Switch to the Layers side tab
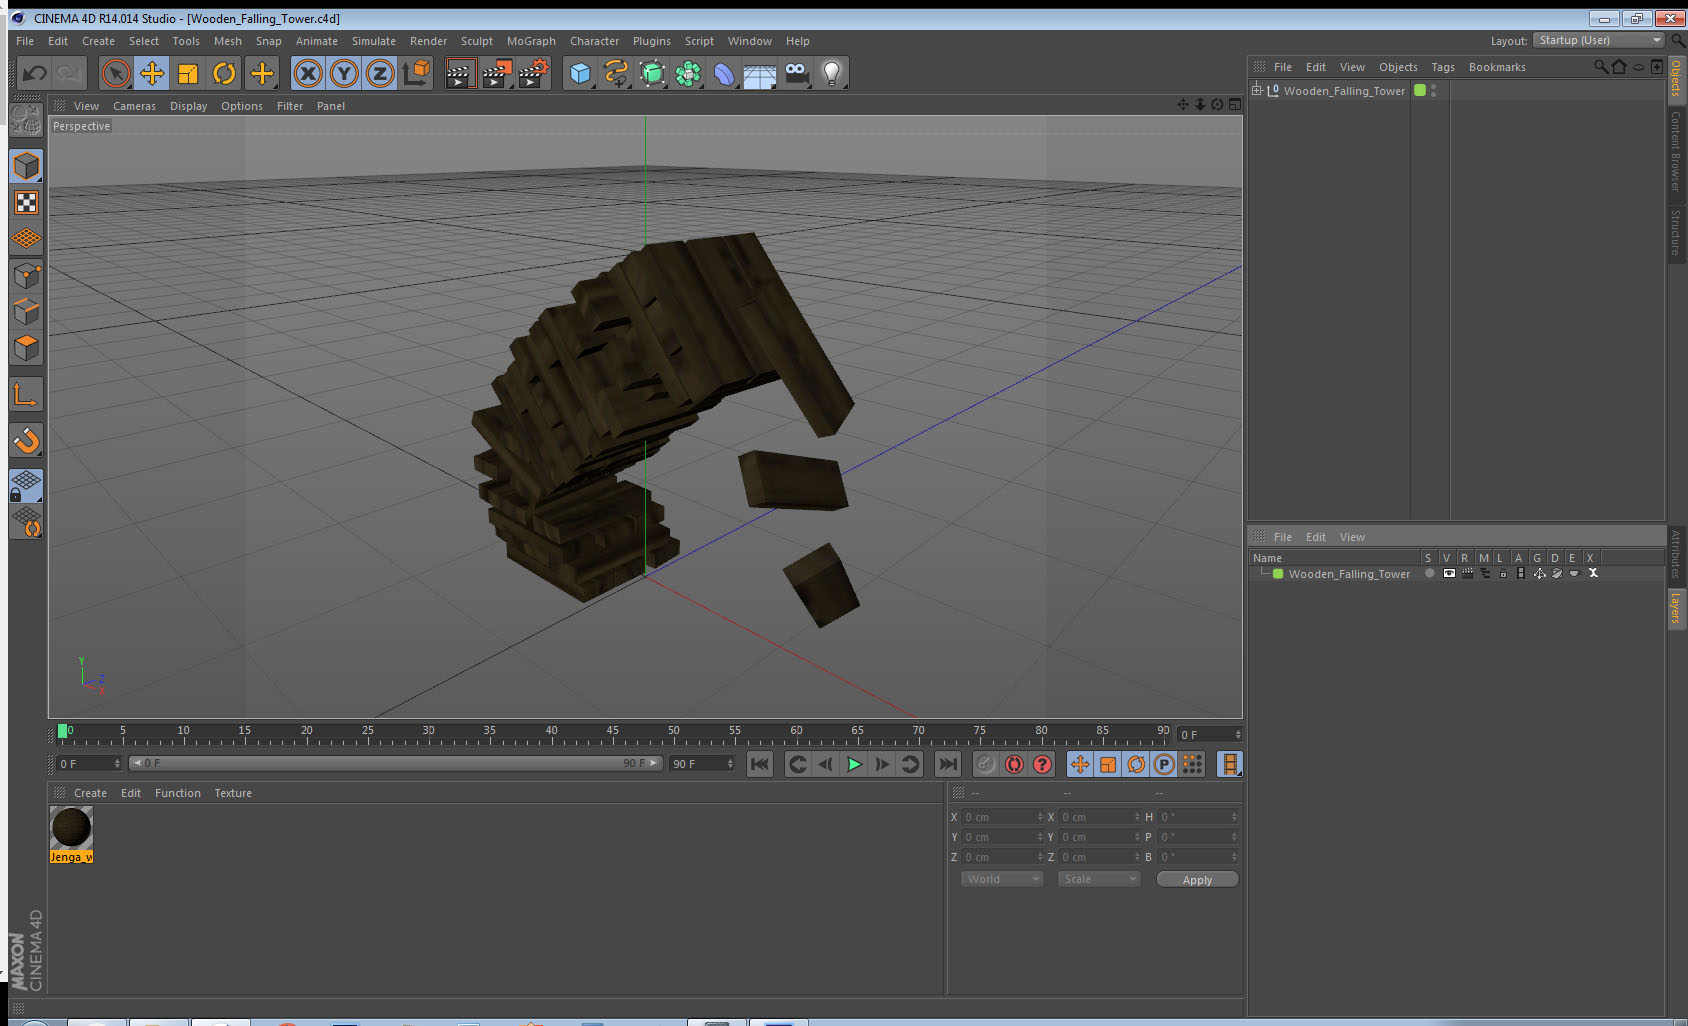 1675,607
